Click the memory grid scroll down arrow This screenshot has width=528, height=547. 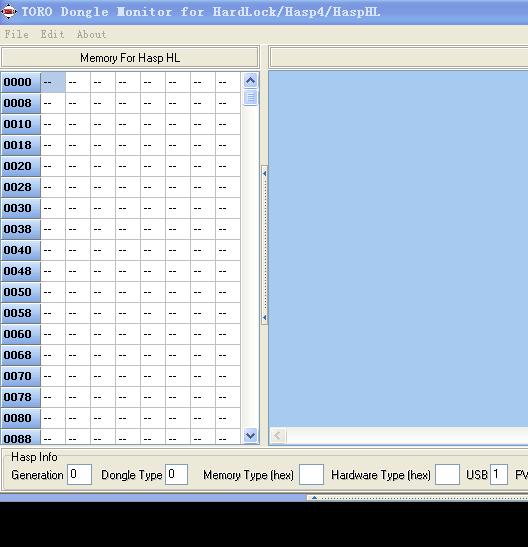tap(250, 435)
